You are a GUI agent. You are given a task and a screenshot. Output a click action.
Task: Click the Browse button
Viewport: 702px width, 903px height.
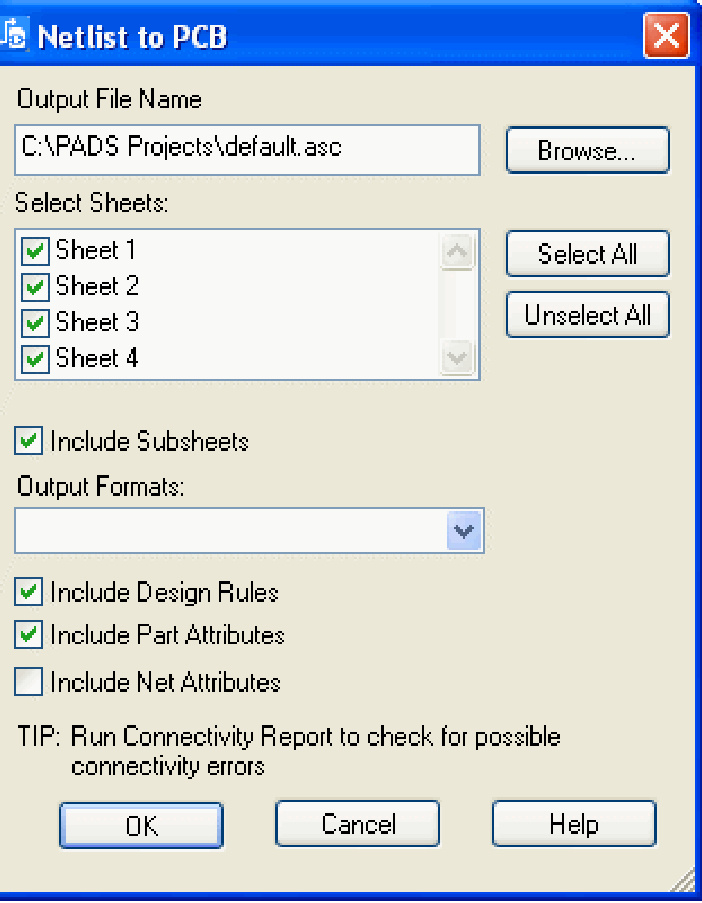587,150
